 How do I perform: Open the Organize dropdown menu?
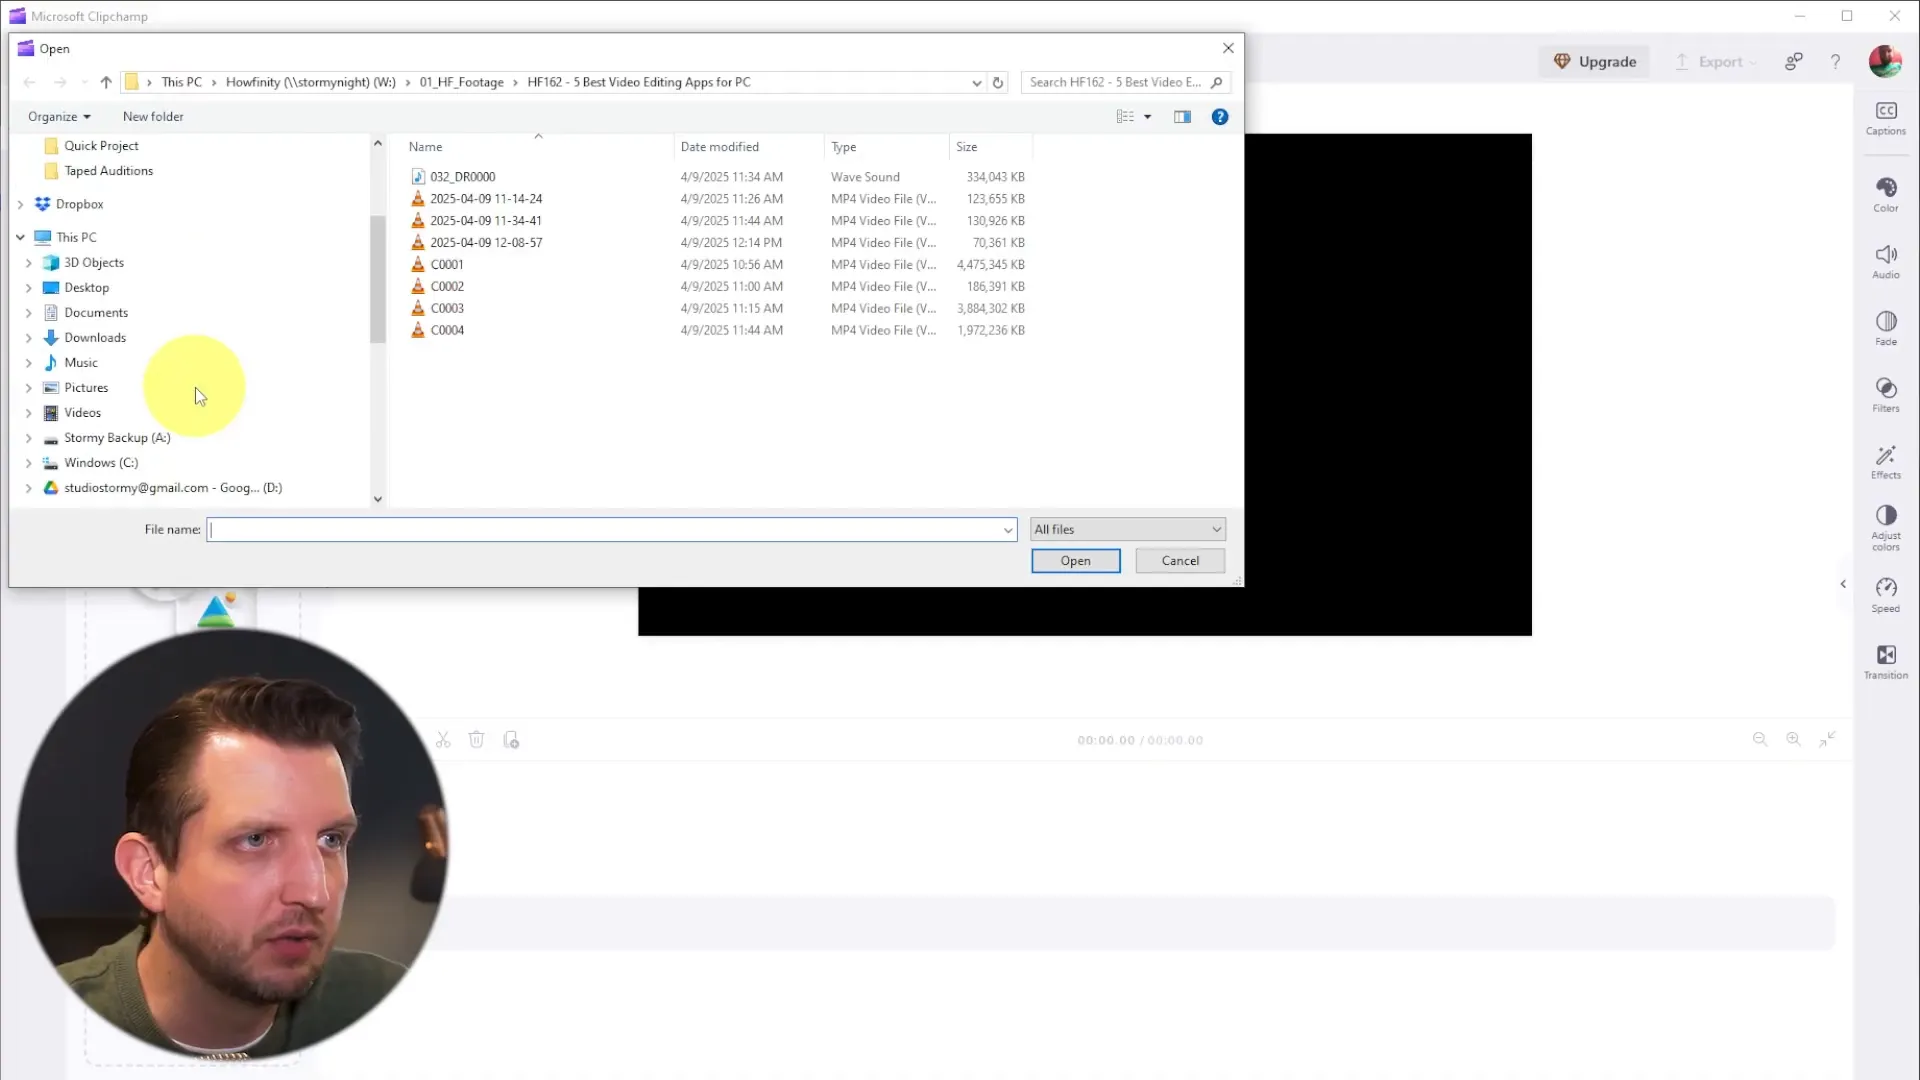click(59, 117)
